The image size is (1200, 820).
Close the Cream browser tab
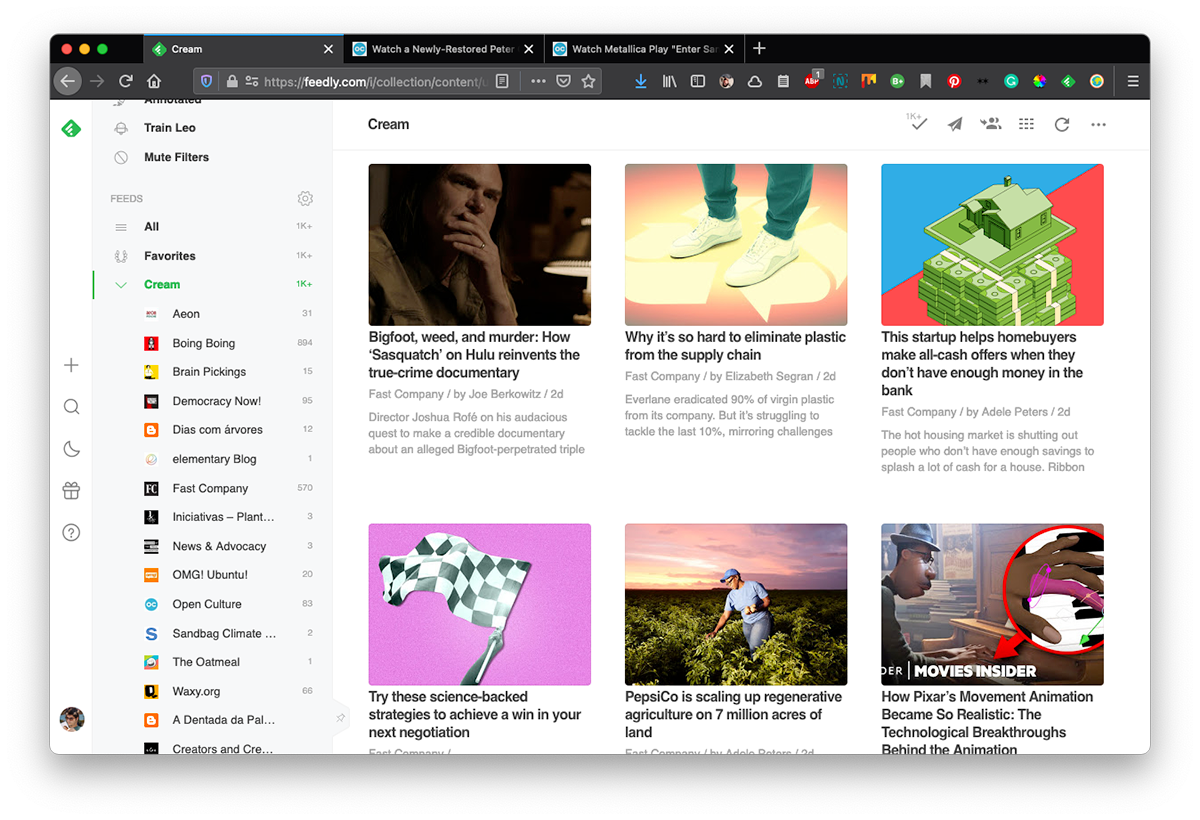[328, 49]
